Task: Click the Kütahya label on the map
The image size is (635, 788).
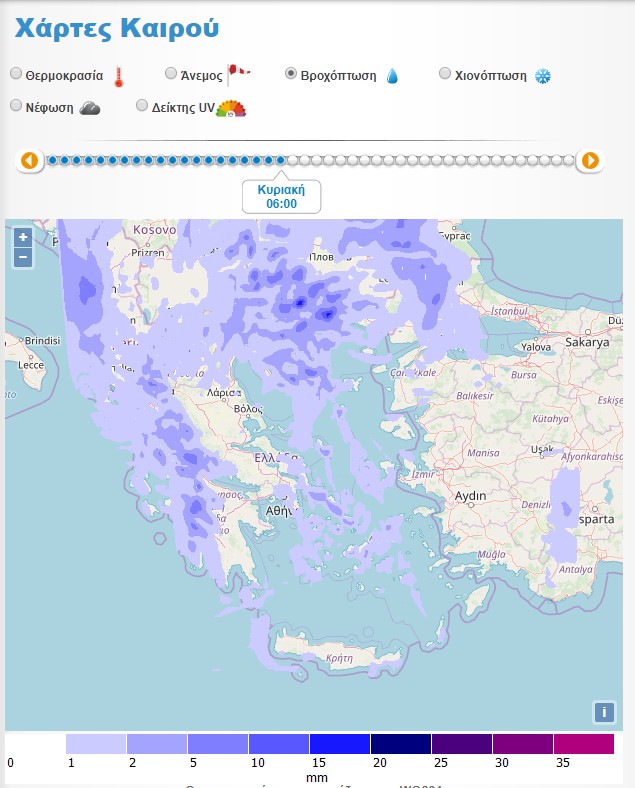Action: coord(551,419)
